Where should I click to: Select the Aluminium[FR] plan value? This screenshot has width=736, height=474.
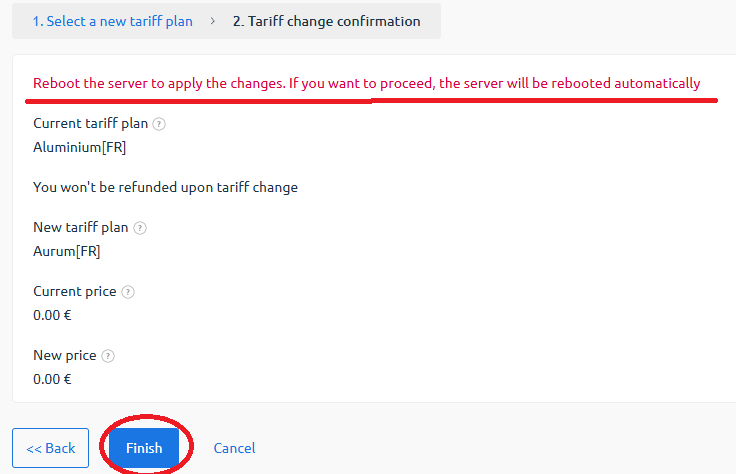point(79,147)
